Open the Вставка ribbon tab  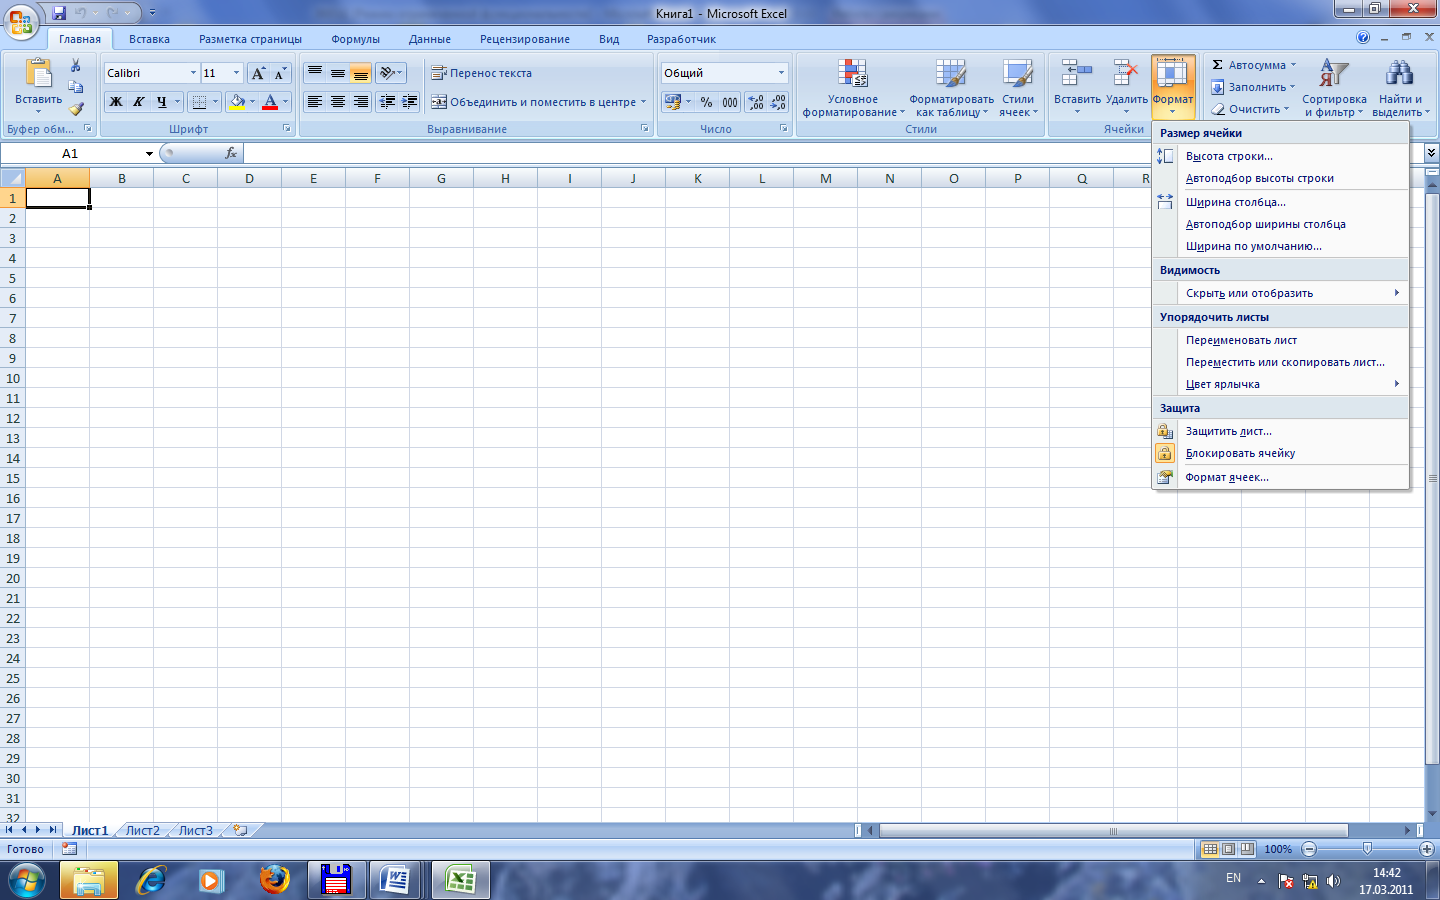coord(149,39)
